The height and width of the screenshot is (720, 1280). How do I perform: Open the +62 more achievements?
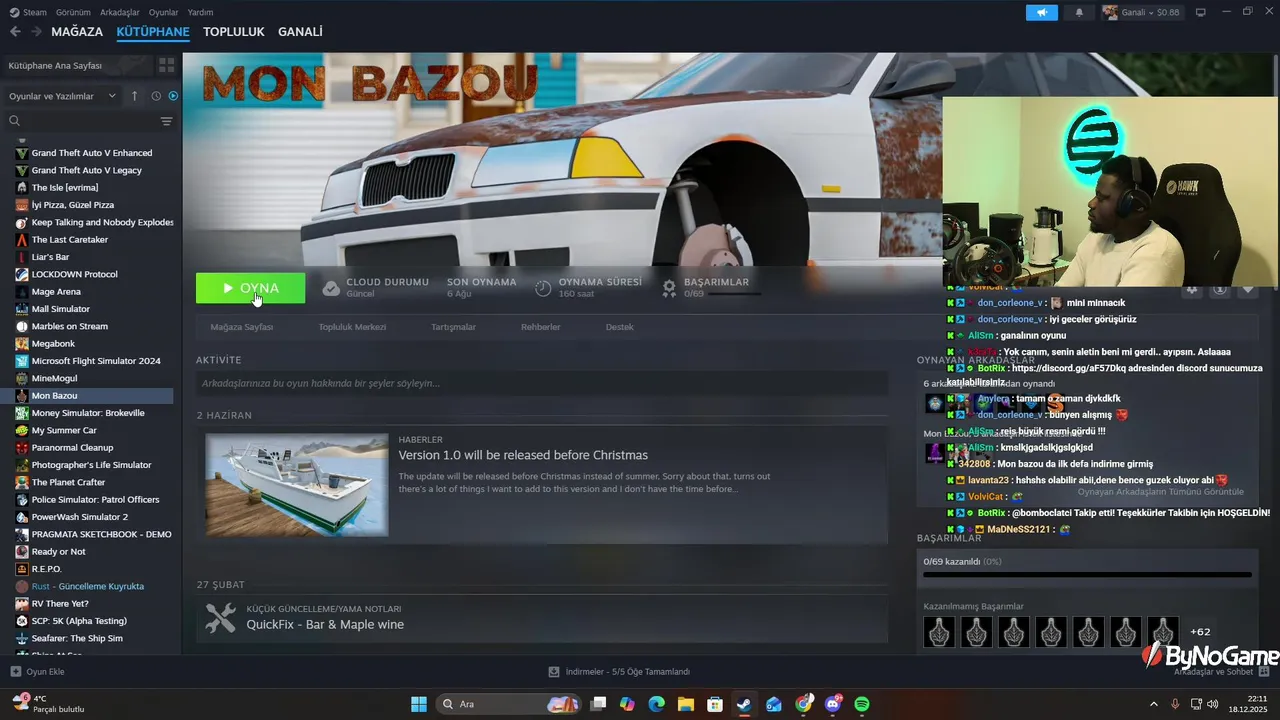pyautogui.click(x=1200, y=632)
